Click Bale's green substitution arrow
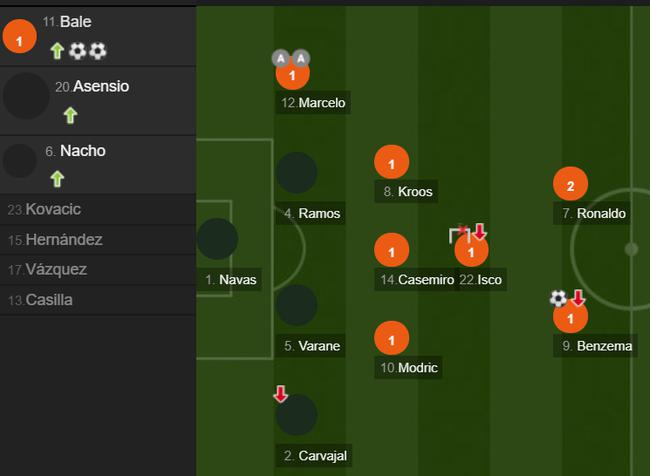This screenshot has height=476, width=650. point(57,51)
